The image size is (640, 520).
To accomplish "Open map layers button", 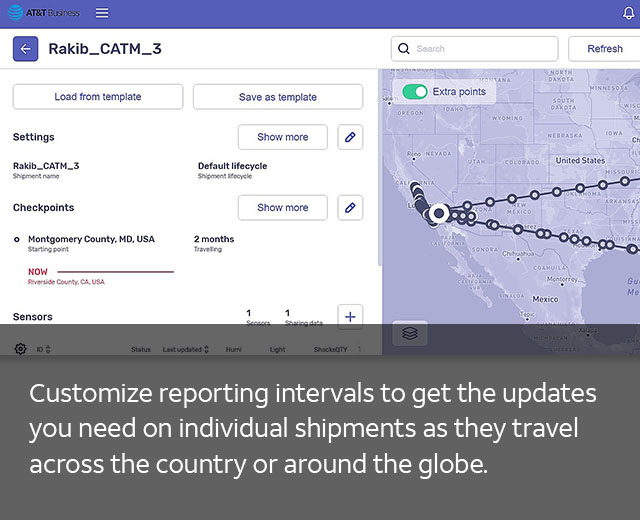I will pos(410,334).
